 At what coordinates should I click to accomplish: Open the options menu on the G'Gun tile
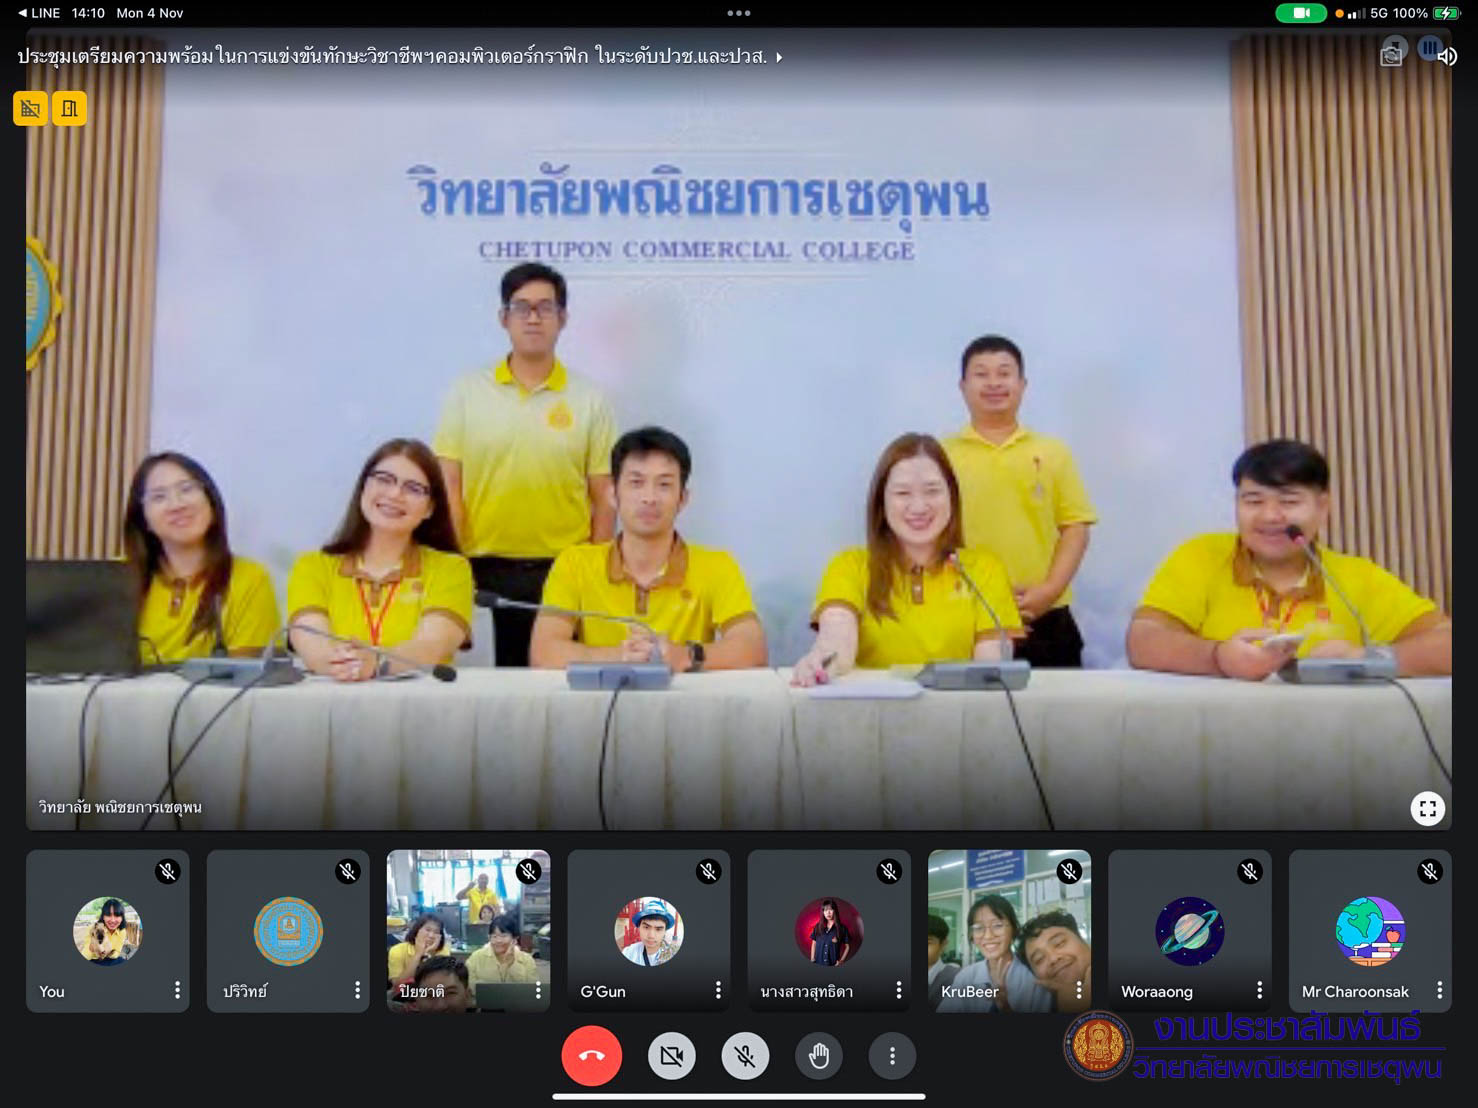(718, 990)
